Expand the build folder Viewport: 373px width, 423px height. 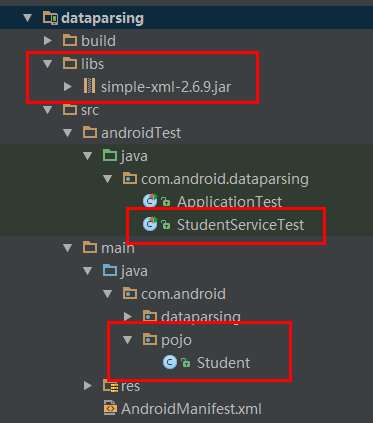(x=48, y=41)
